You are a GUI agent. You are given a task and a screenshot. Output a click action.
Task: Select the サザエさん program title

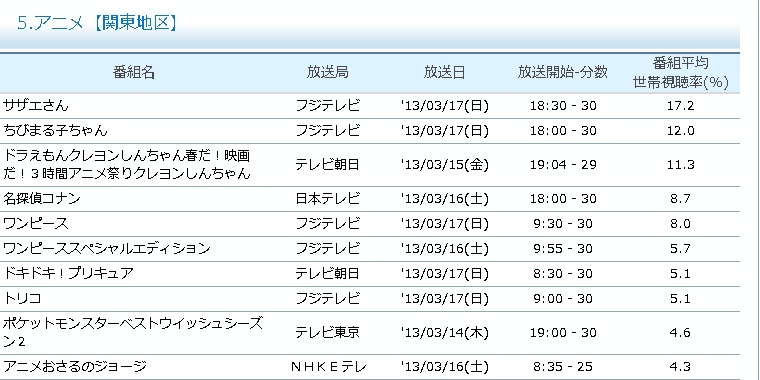[36, 106]
